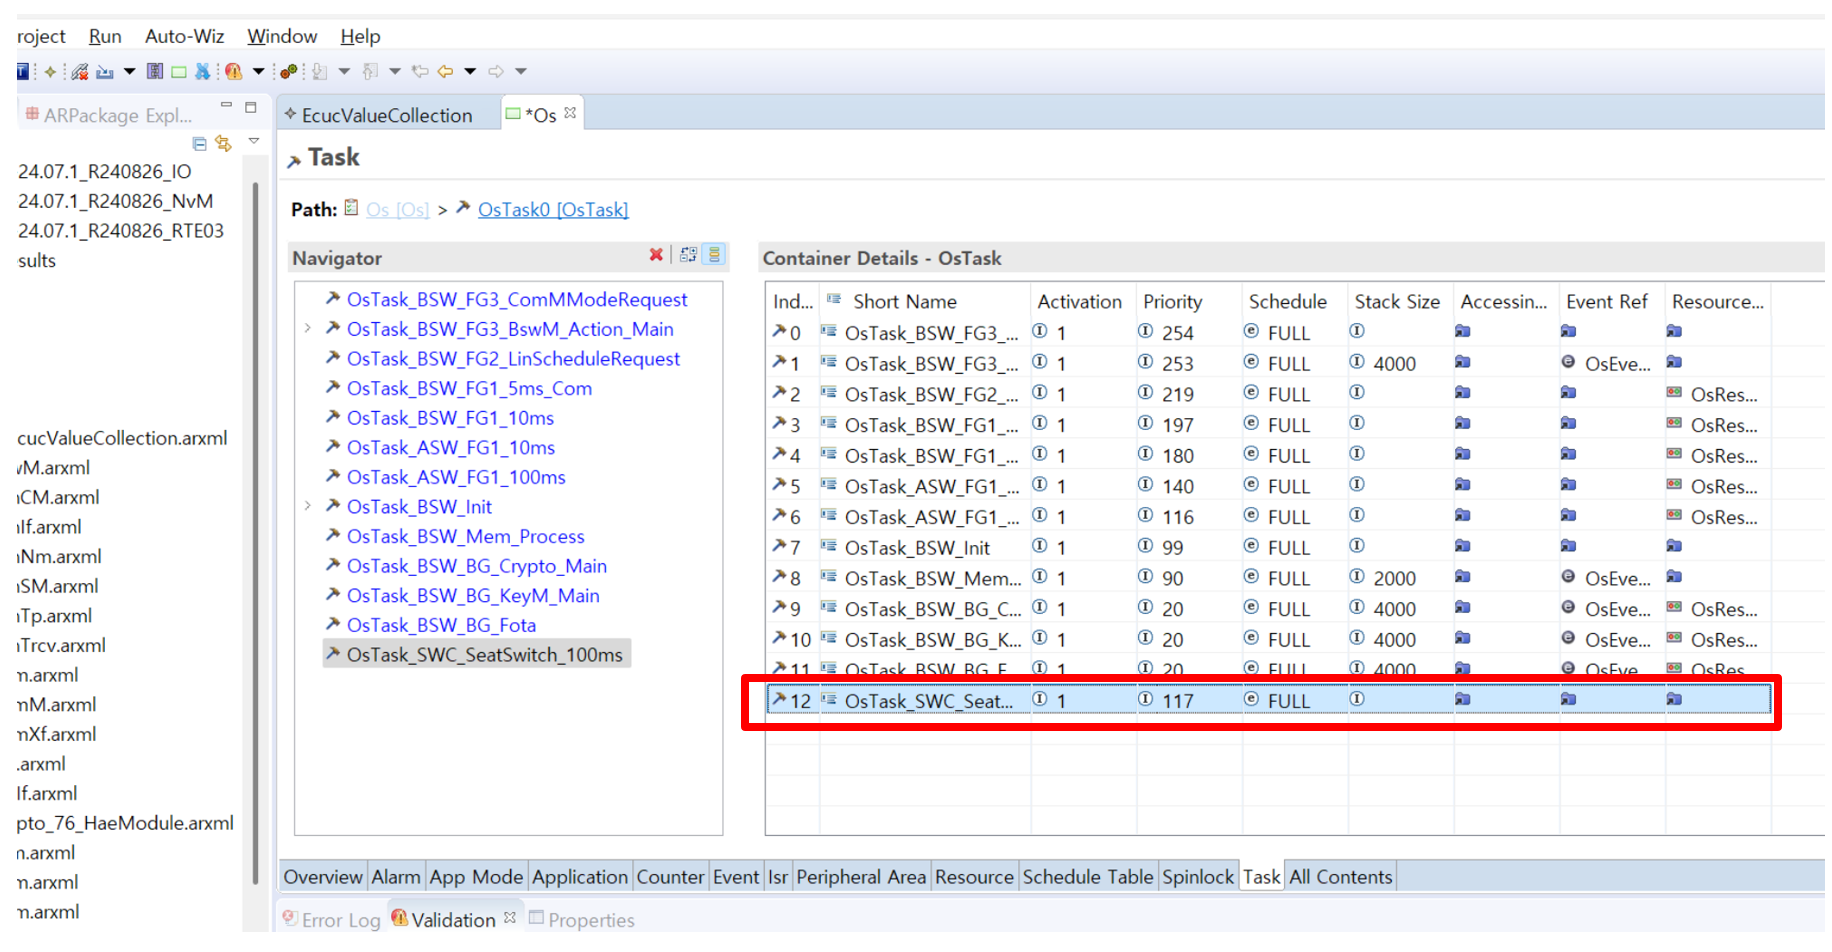1832x952 pixels.
Task: Click the Link with Editor yellow arrows icon
Action: (x=224, y=144)
